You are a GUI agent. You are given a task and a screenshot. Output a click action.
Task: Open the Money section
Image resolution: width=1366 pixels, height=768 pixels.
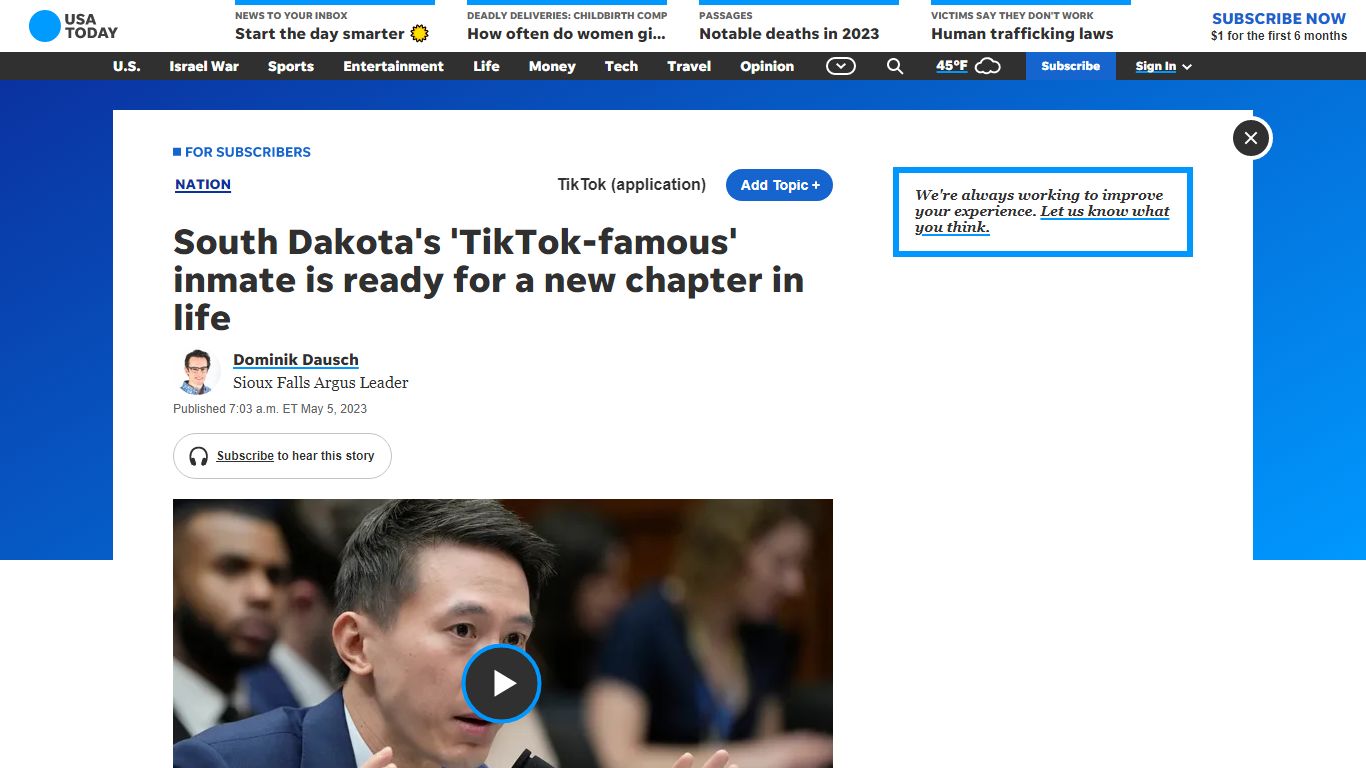point(552,66)
